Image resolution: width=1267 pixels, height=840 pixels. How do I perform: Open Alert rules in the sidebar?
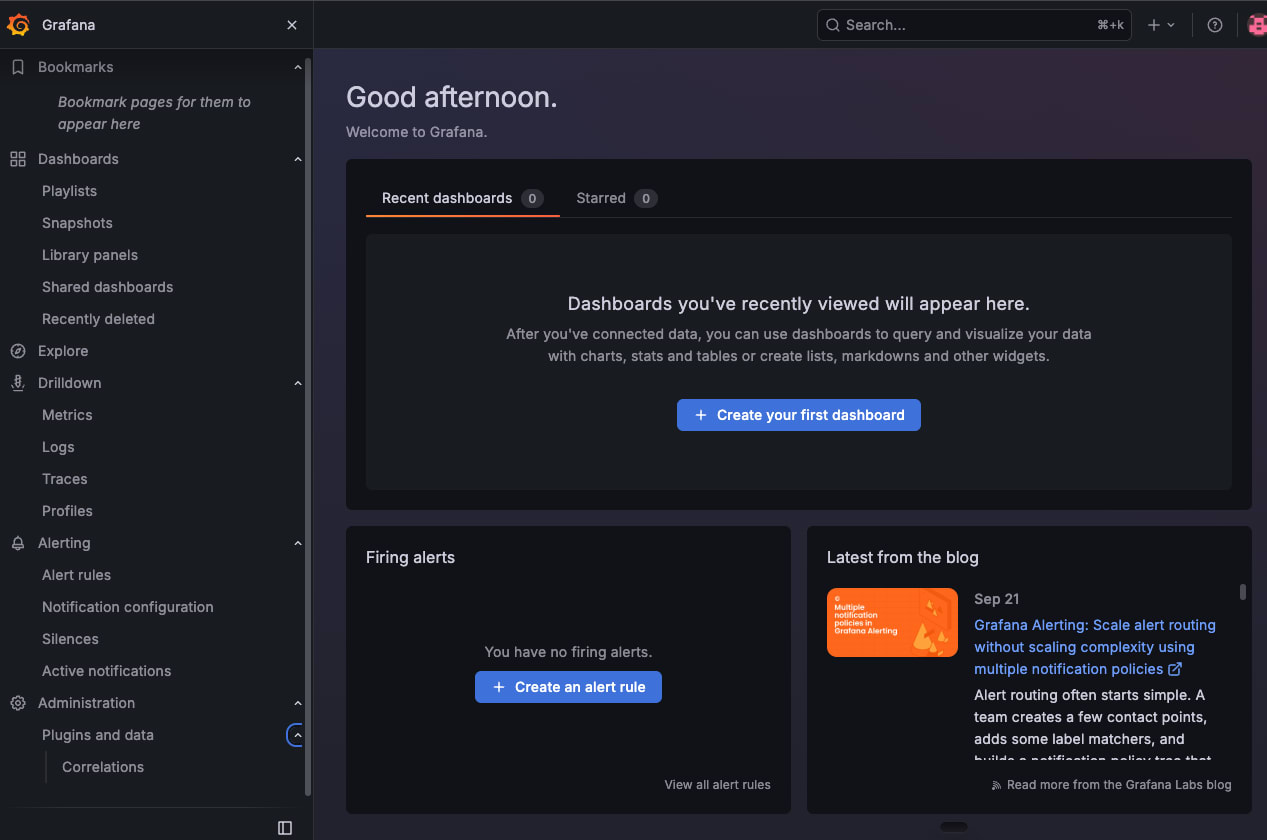[x=76, y=575]
